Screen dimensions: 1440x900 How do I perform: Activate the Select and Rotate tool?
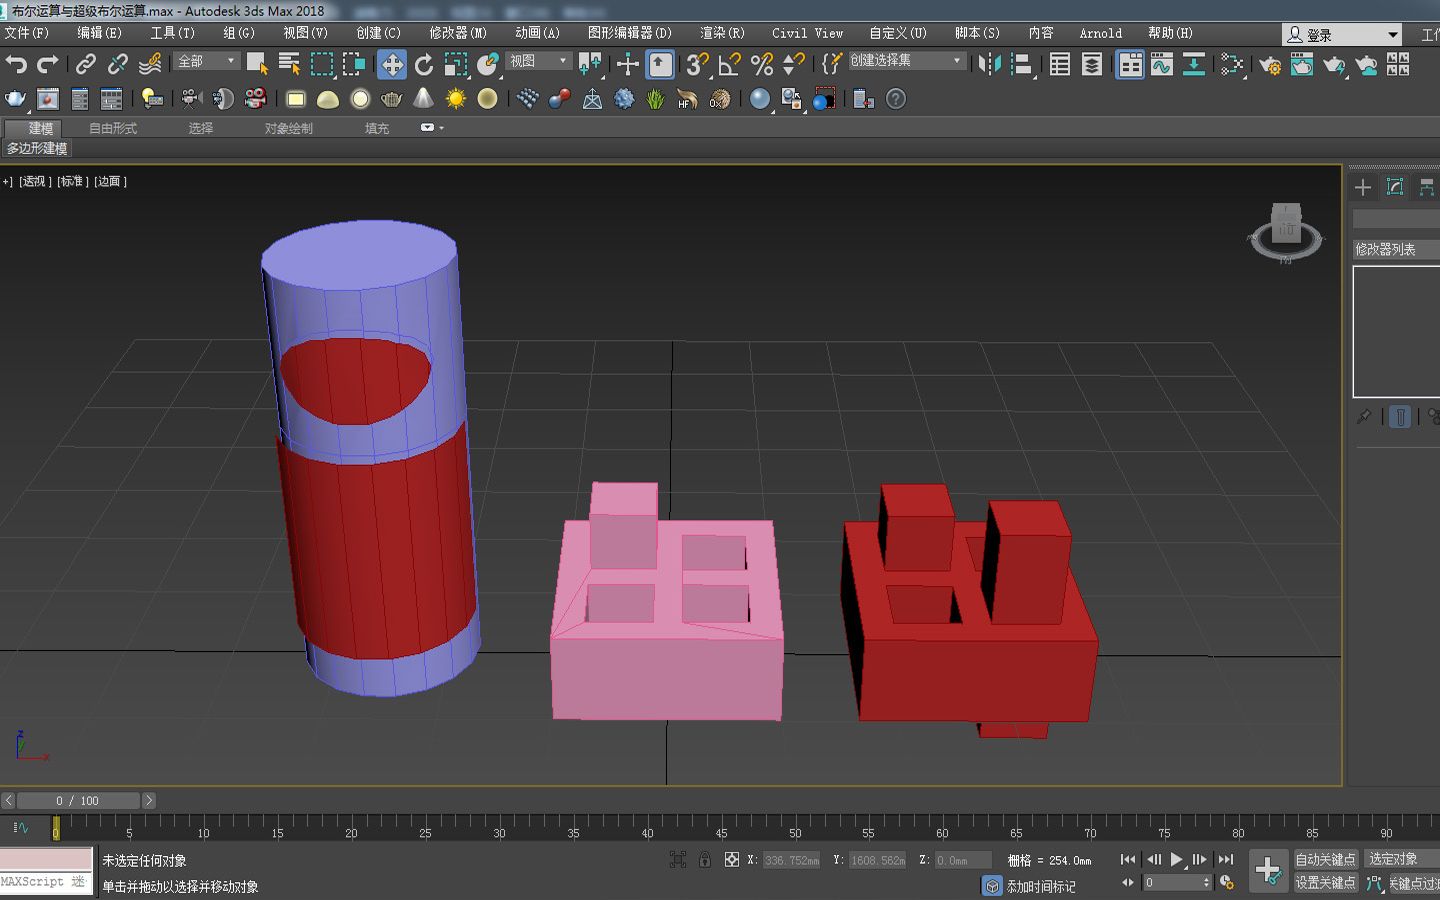426,64
